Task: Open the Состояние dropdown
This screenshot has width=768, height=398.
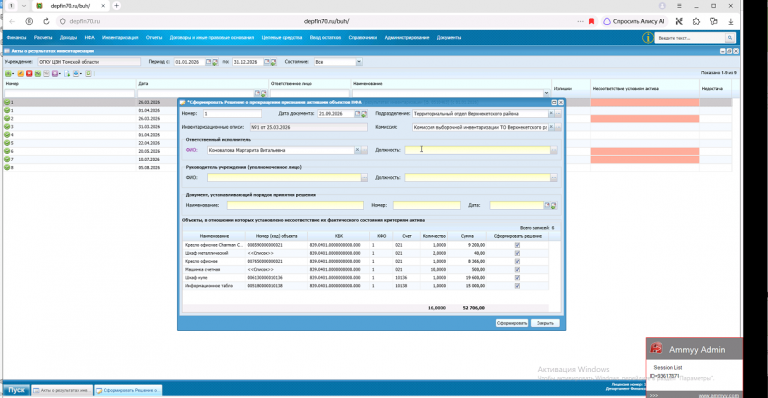Action: (359, 62)
